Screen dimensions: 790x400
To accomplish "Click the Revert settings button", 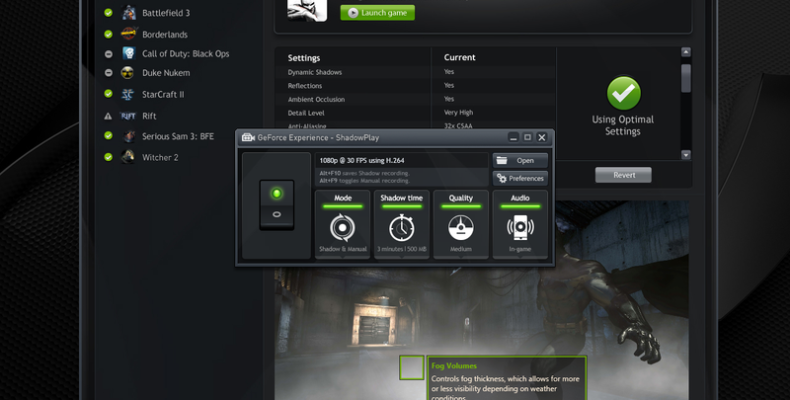I will (623, 175).
